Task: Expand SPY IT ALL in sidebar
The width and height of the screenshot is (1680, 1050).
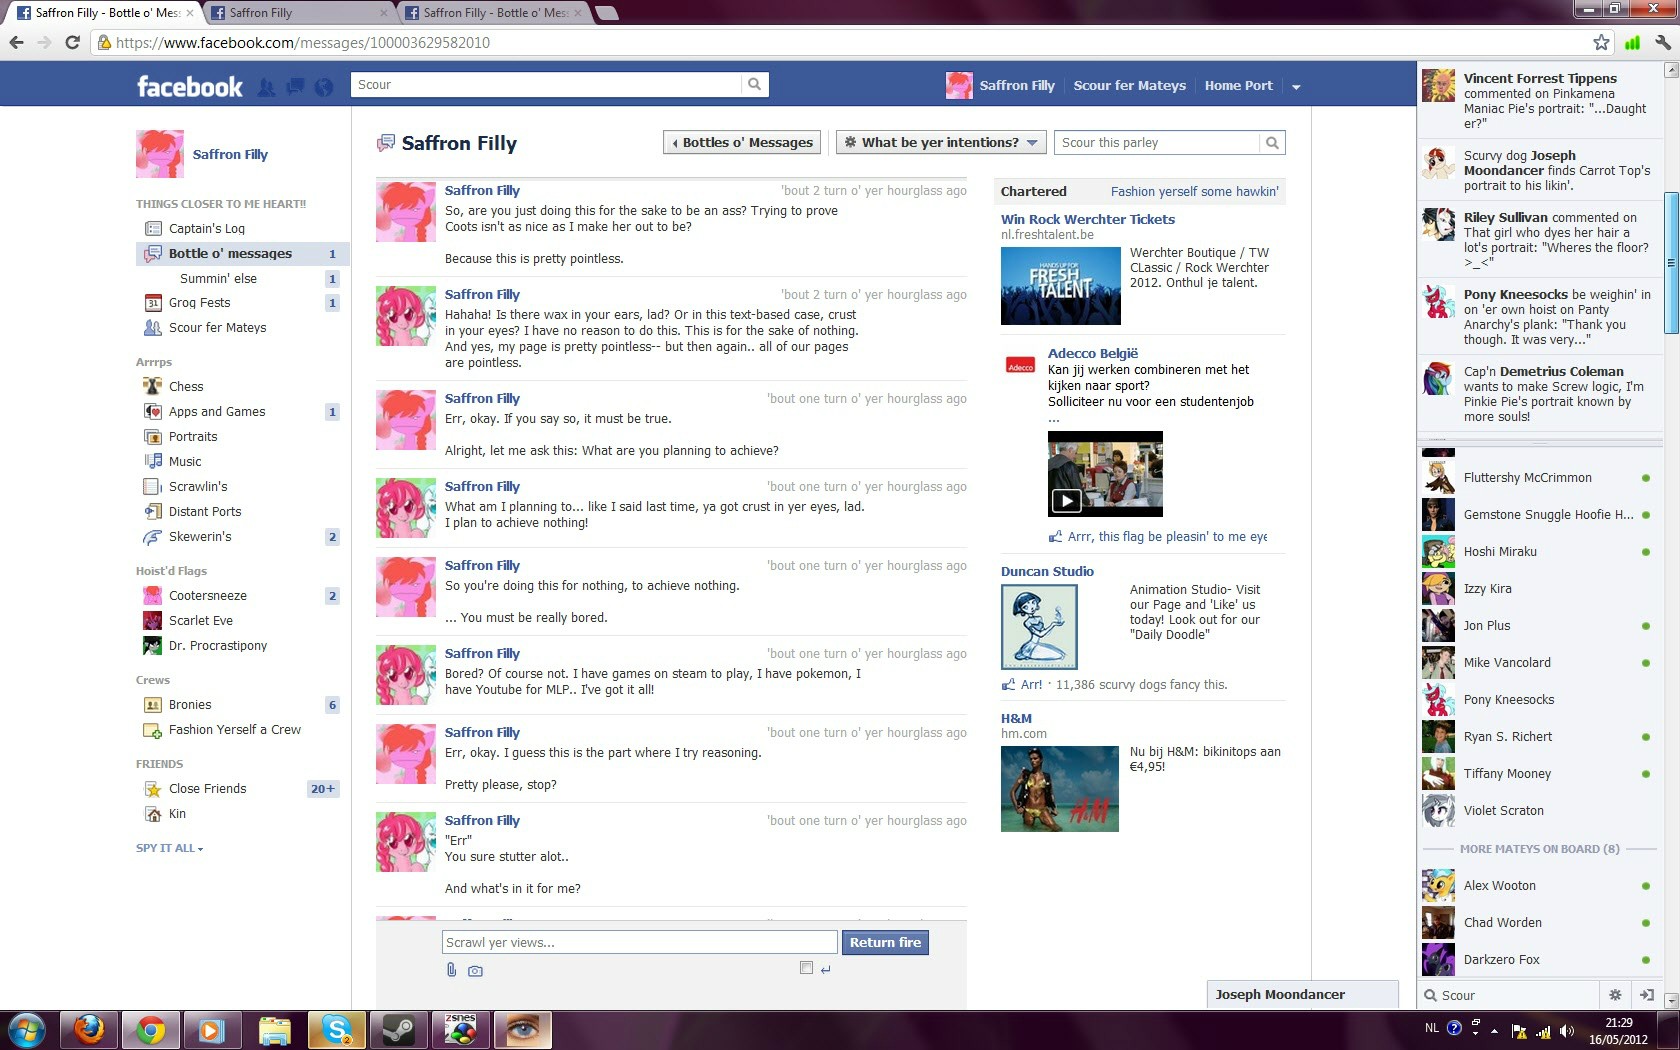Action: (x=169, y=848)
